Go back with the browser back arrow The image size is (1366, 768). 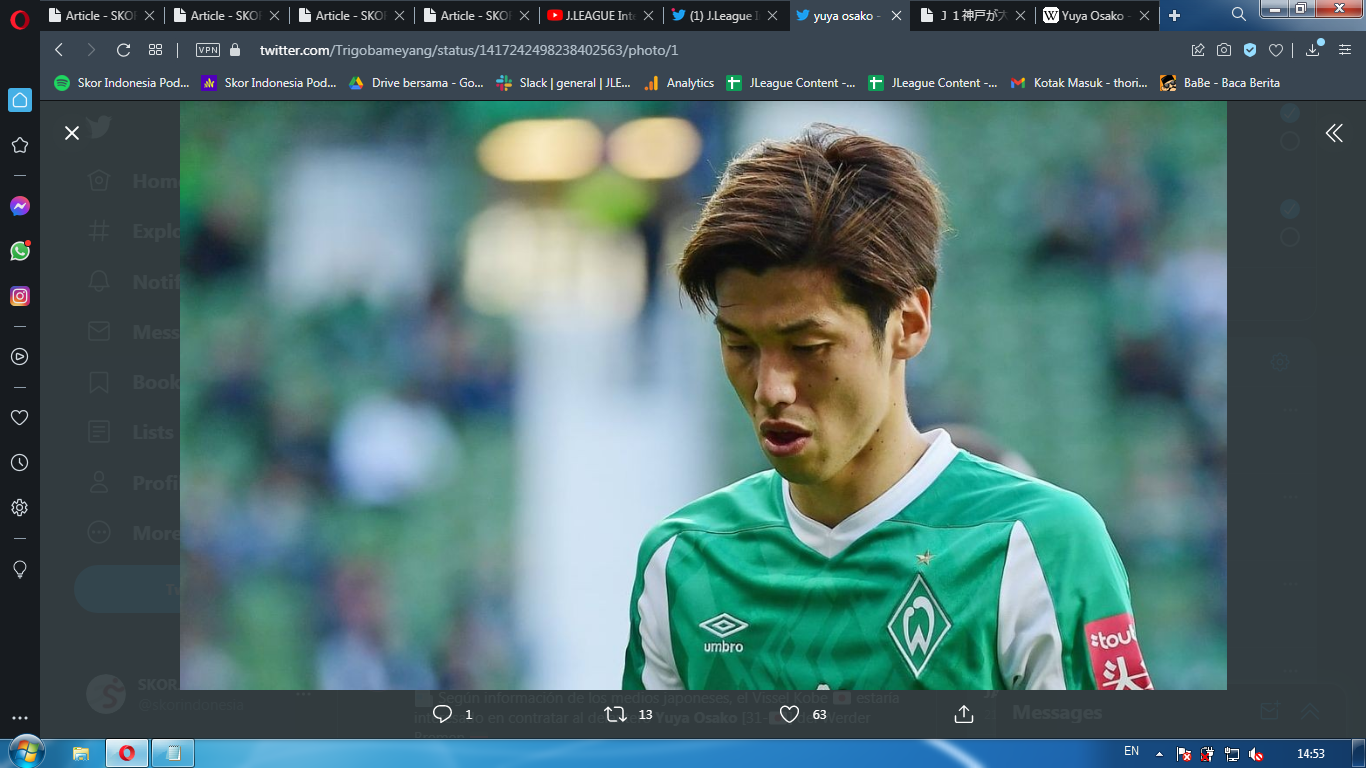[x=59, y=50]
